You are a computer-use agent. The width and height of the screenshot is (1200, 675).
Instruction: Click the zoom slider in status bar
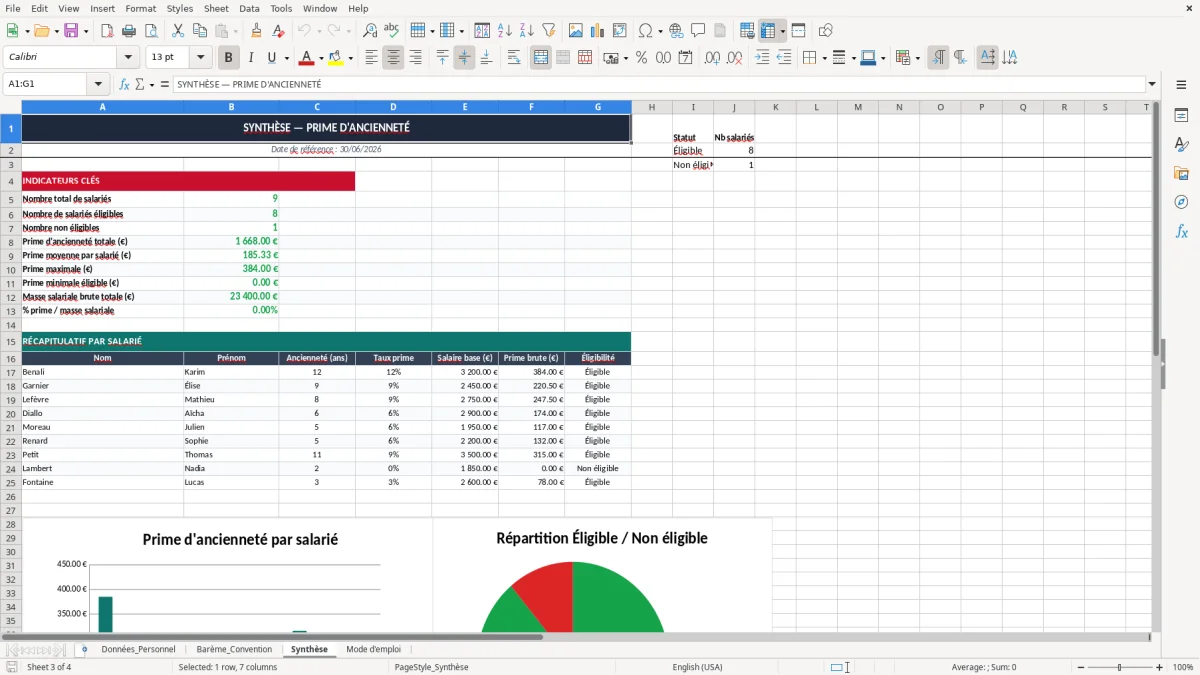[x=1119, y=667]
